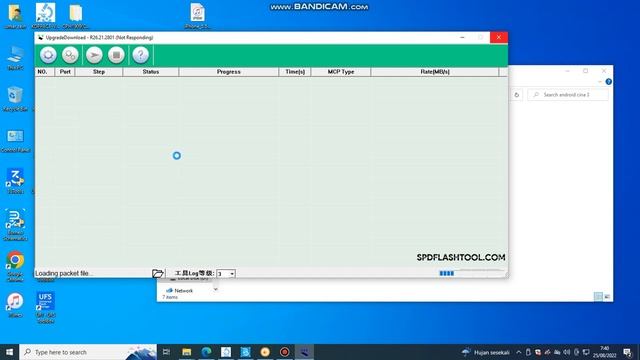Open the clock and date in taskbar
This screenshot has width=640, height=360.
click(604, 352)
